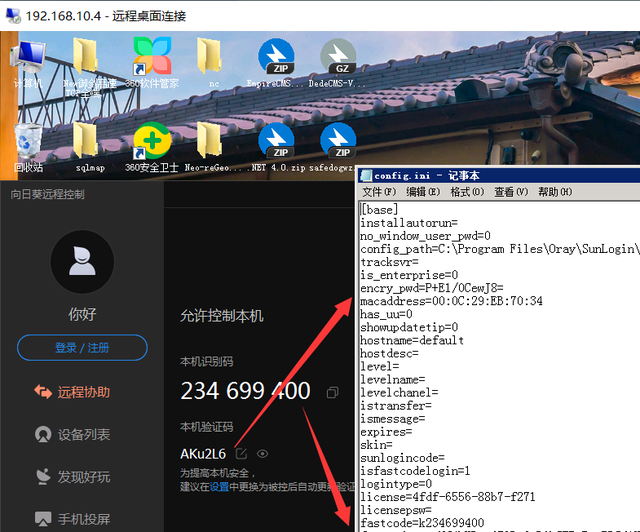The width and height of the screenshot is (640, 532).
Task: Open the 格式(O) menu in Notepad
Action: coord(467,191)
